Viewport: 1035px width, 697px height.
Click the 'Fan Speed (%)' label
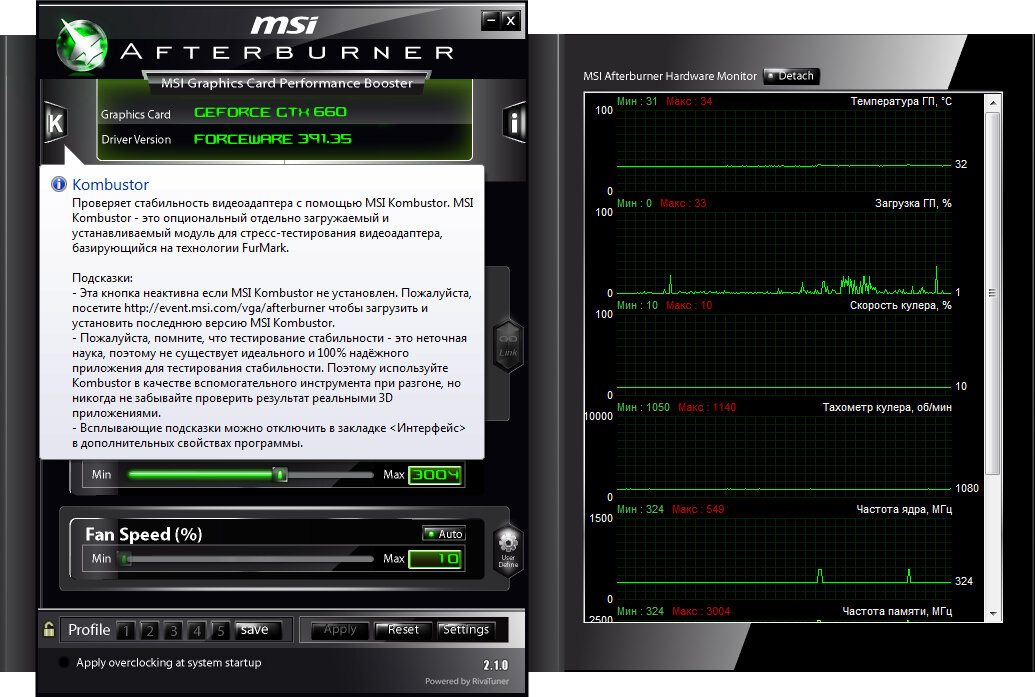(144, 535)
